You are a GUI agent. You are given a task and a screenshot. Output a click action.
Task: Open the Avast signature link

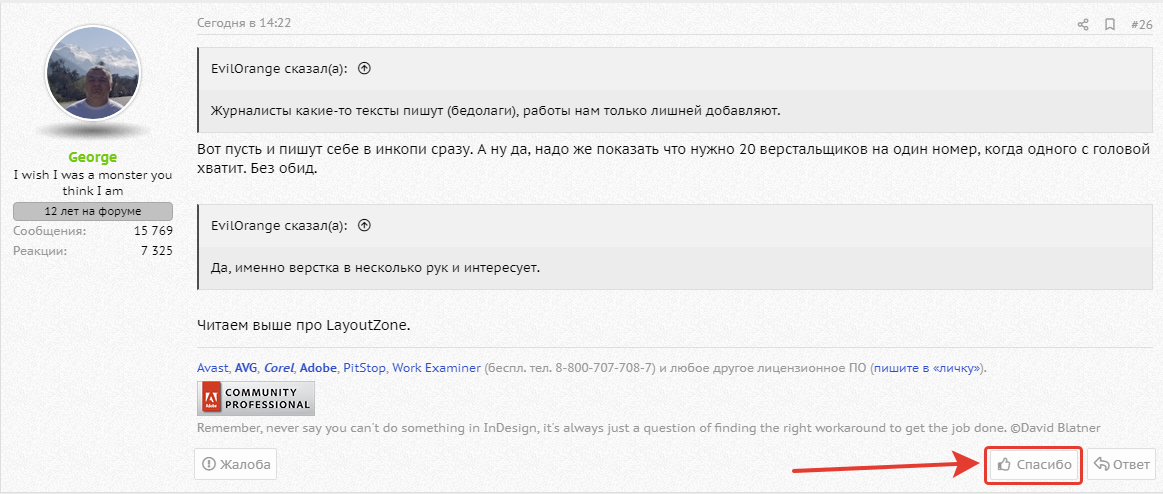[x=213, y=368]
